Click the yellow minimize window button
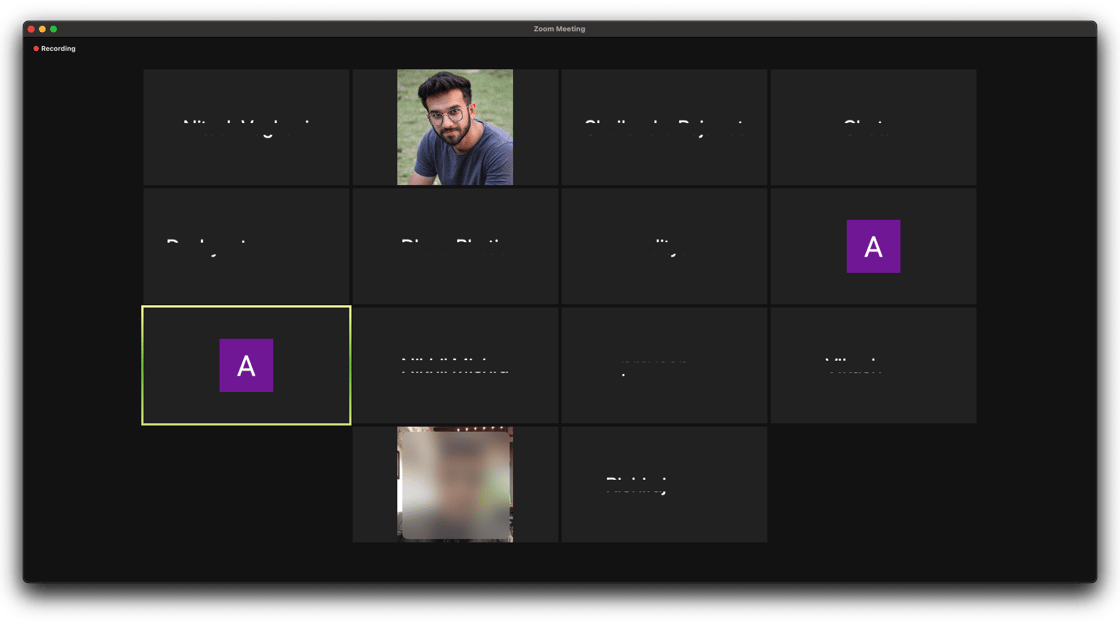The height and width of the screenshot is (624, 1120). point(42,29)
